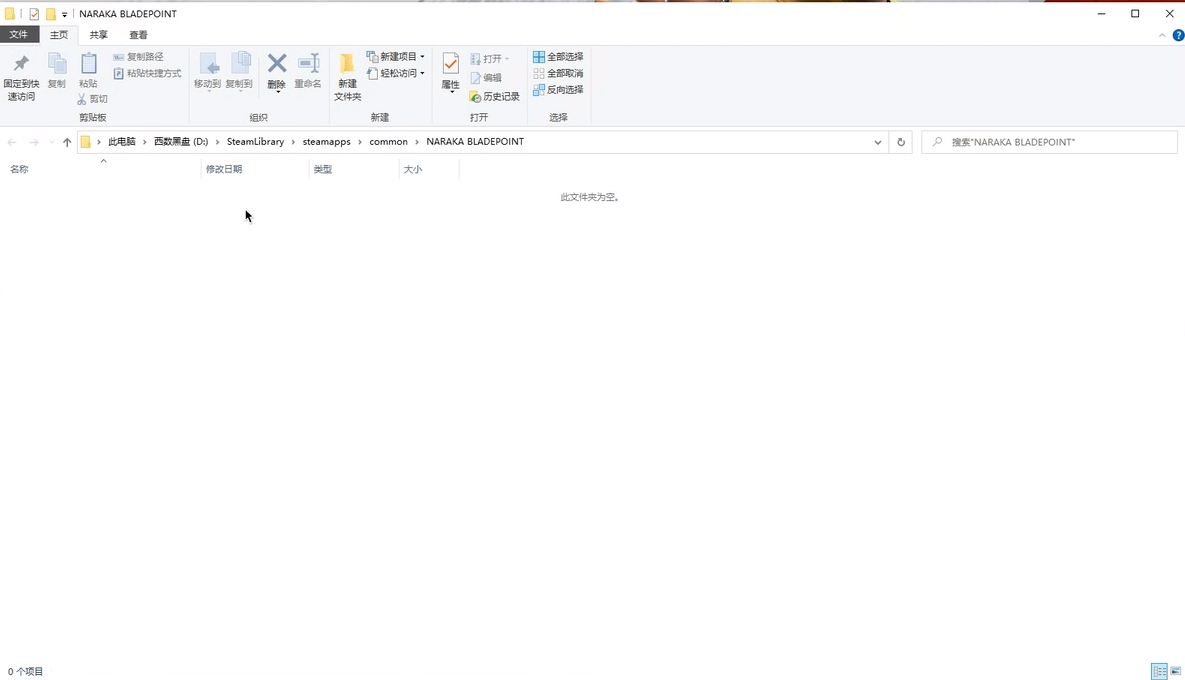Refresh the current folder view
This screenshot has height=680, width=1185.
901,142
